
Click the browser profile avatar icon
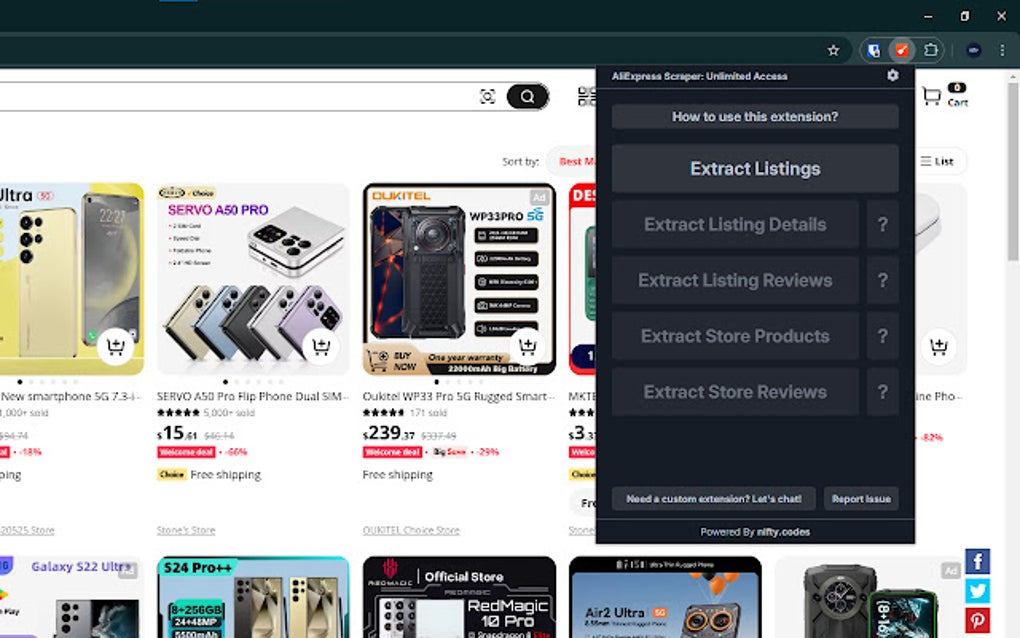tap(972, 49)
